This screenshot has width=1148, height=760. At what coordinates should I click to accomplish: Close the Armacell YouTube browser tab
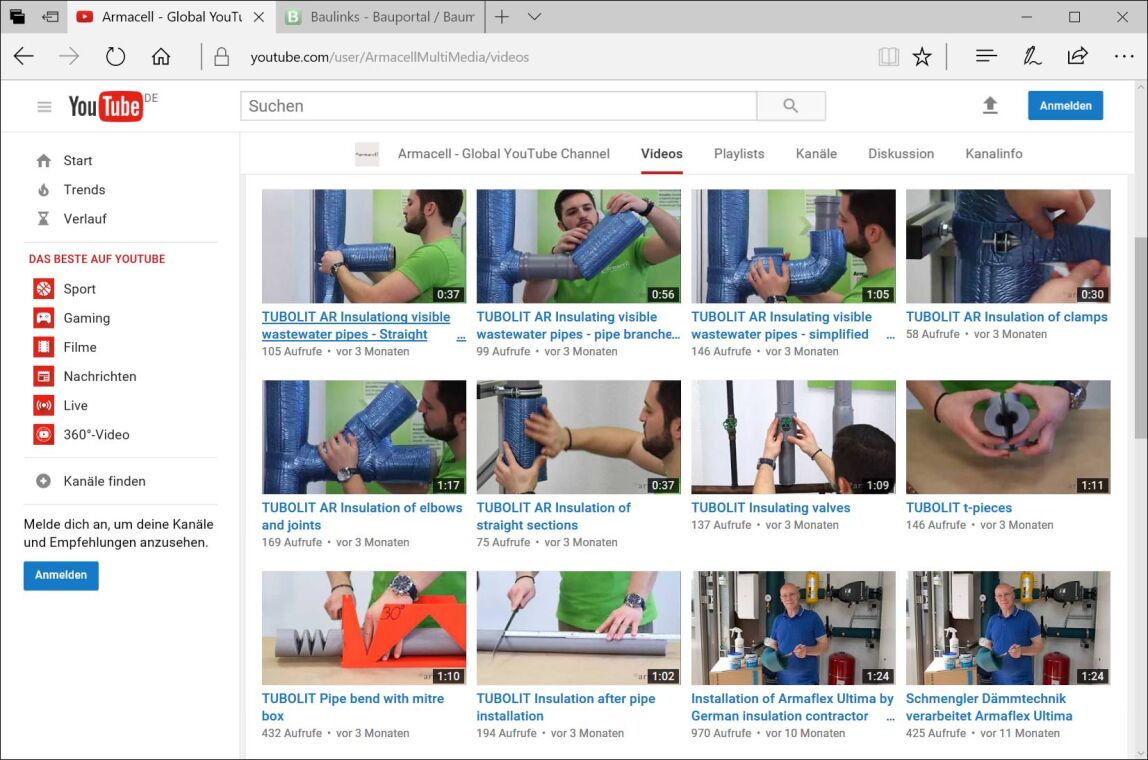[x=258, y=17]
